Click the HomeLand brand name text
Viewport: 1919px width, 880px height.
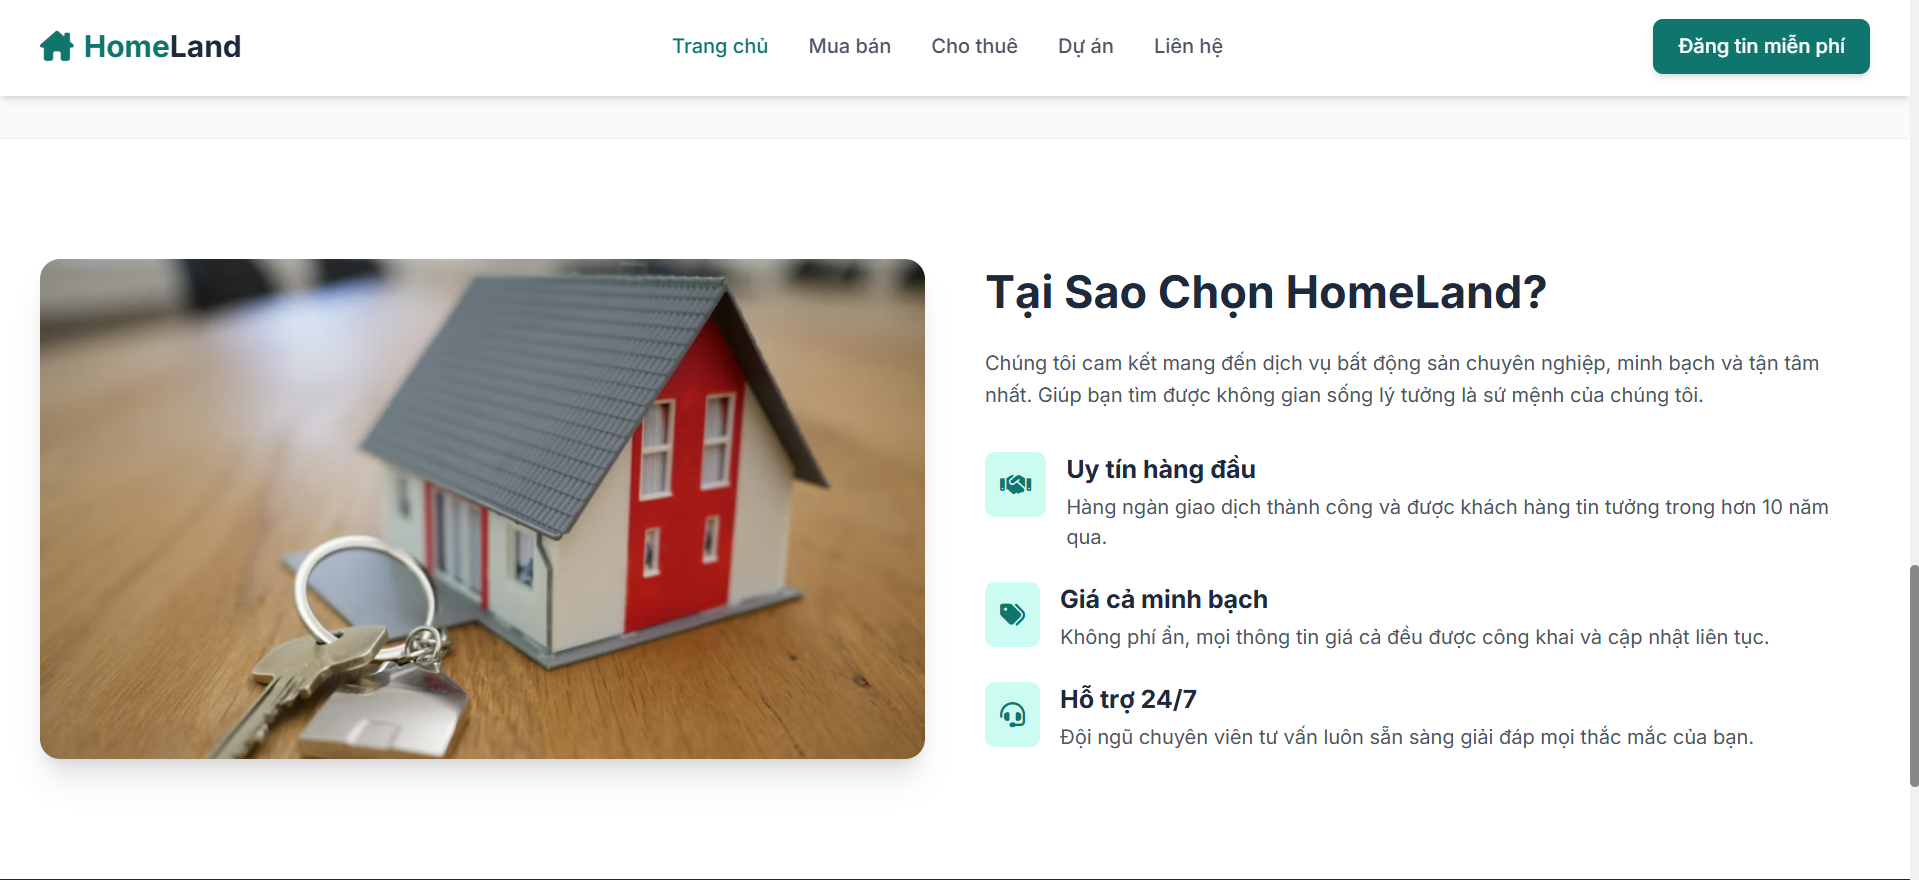162,46
